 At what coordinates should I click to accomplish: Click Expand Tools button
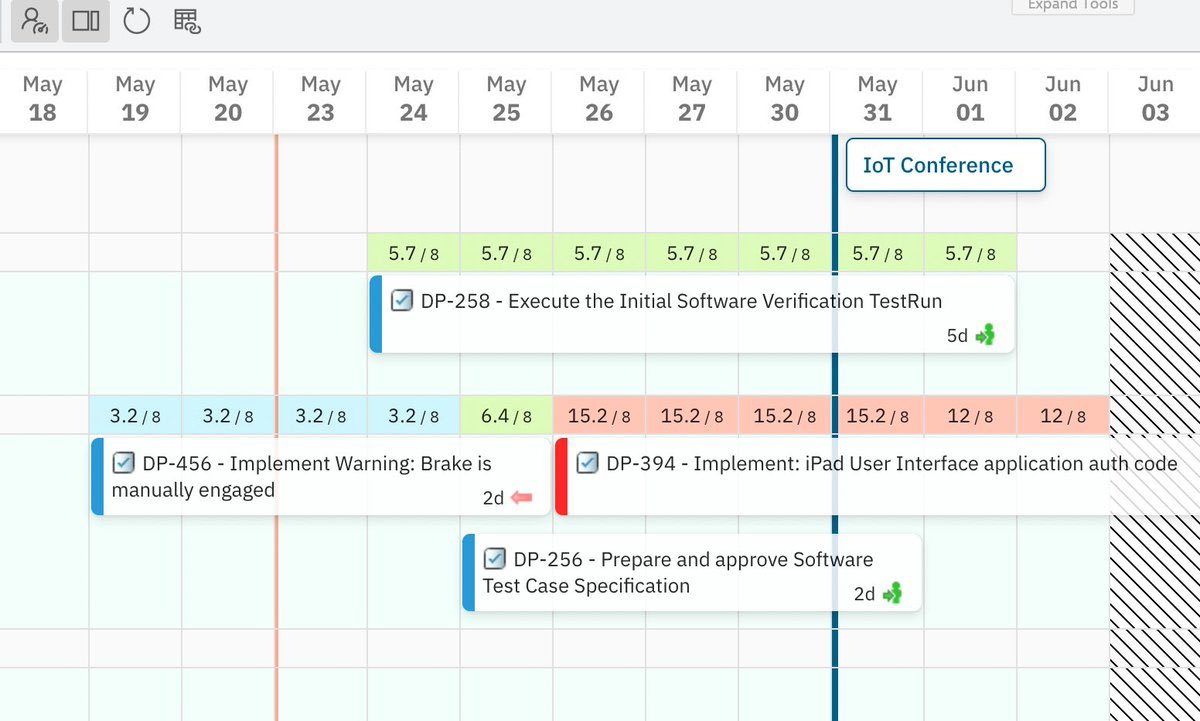[1073, 6]
